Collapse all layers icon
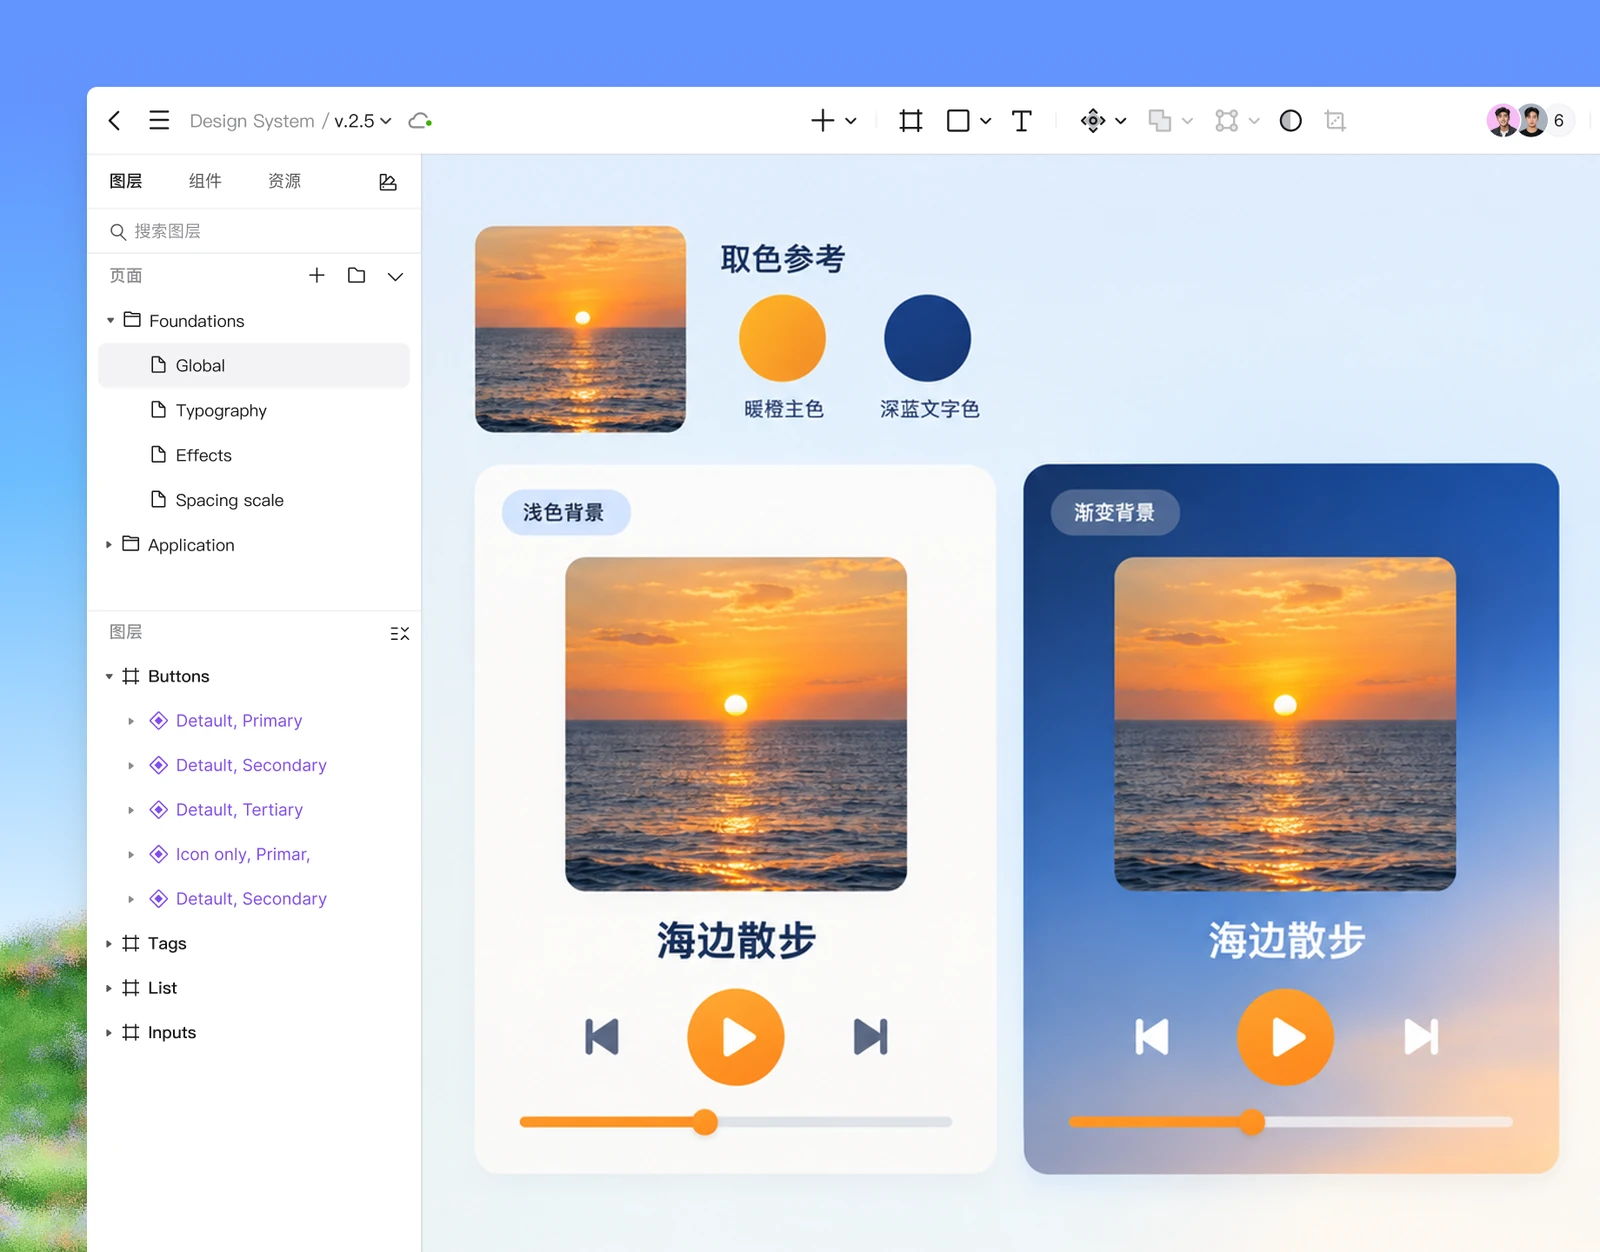This screenshot has width=1600, height=1252. click(400, 633)
